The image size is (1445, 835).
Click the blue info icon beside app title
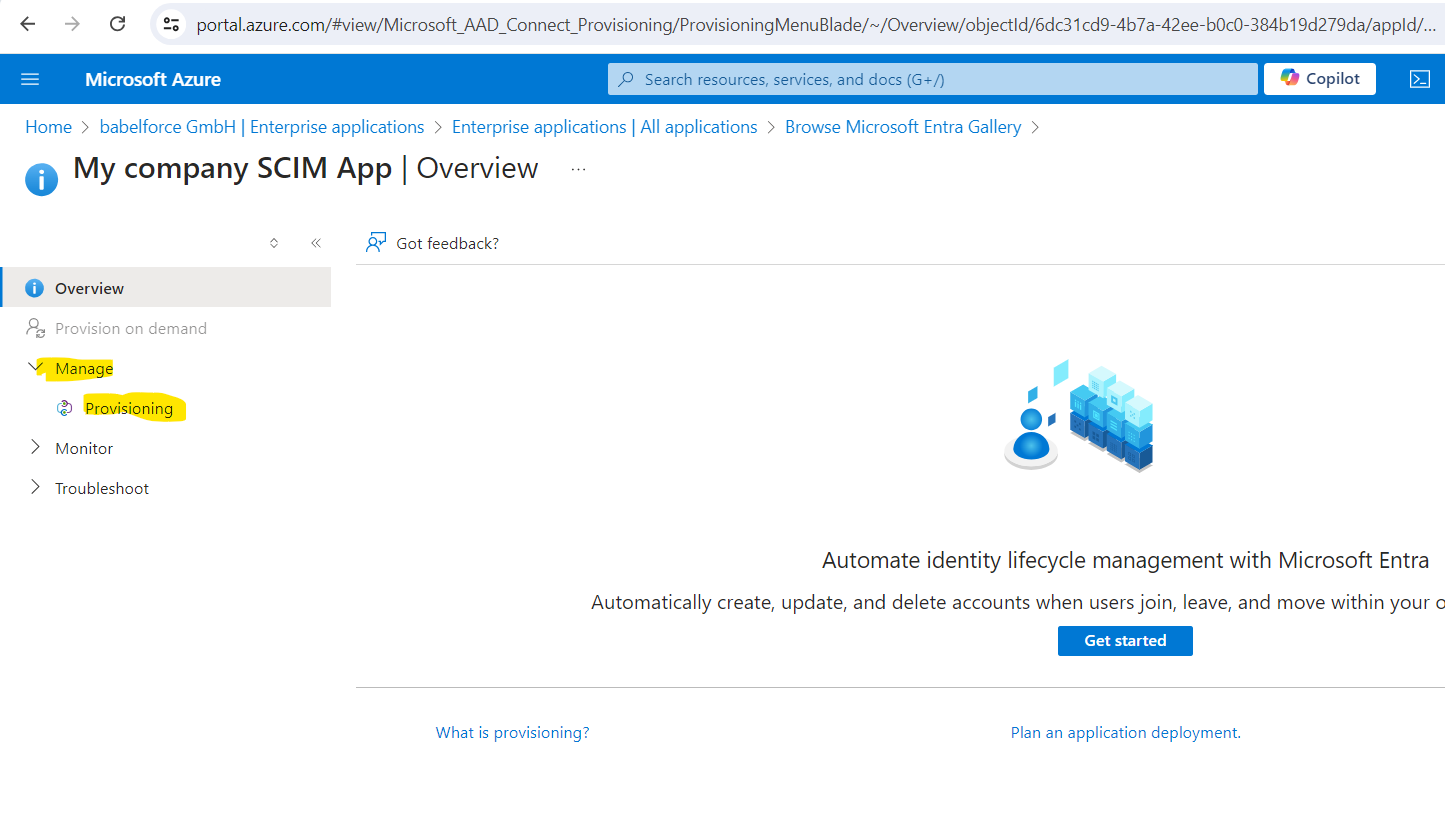pyautogui.click(x=41, y=180)
